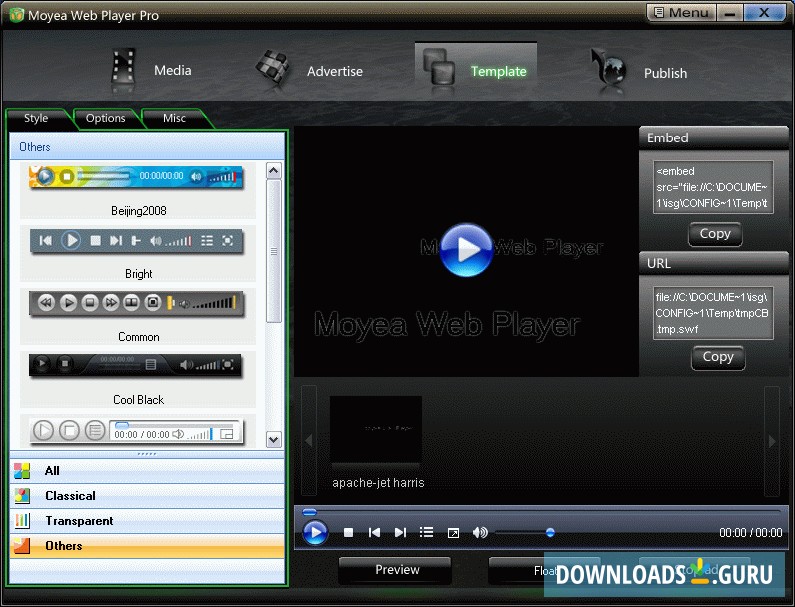
Task: Click the Moyea app icon in title bar
Action: [x=16, y=15]
